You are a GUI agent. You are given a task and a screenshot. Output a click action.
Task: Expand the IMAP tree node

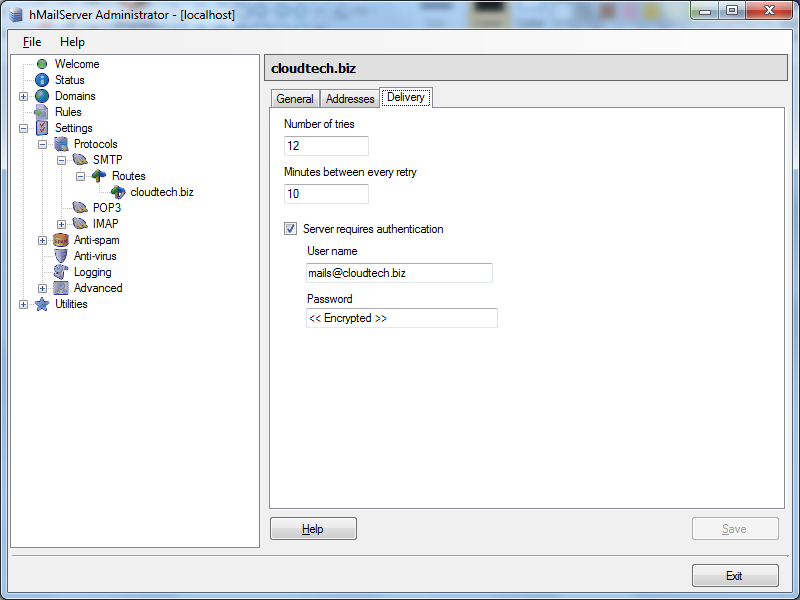[x=61, y=224]
